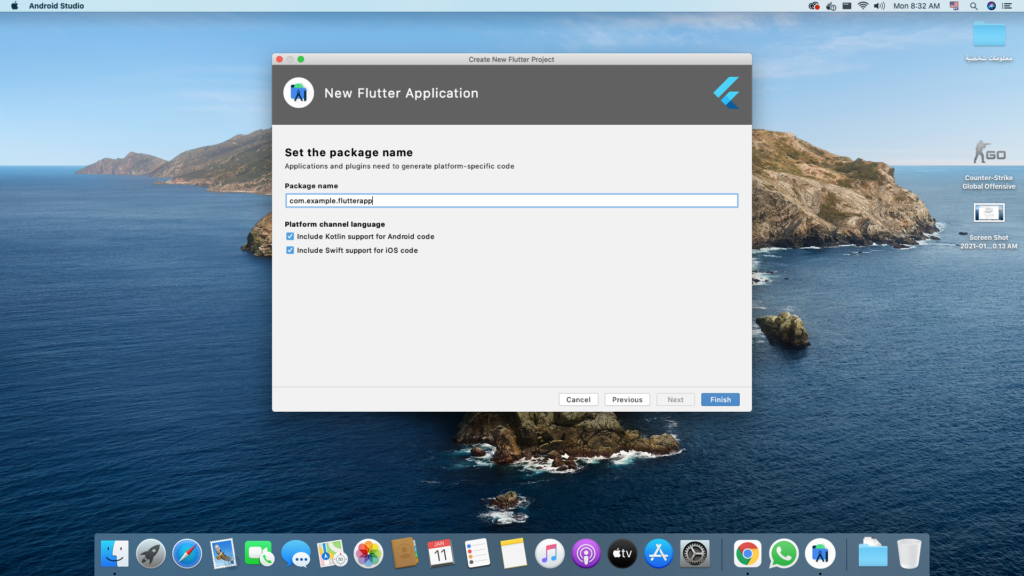Open Contacts from the dock
Screen dimensions: 1024x576
(x=404, y=554)
